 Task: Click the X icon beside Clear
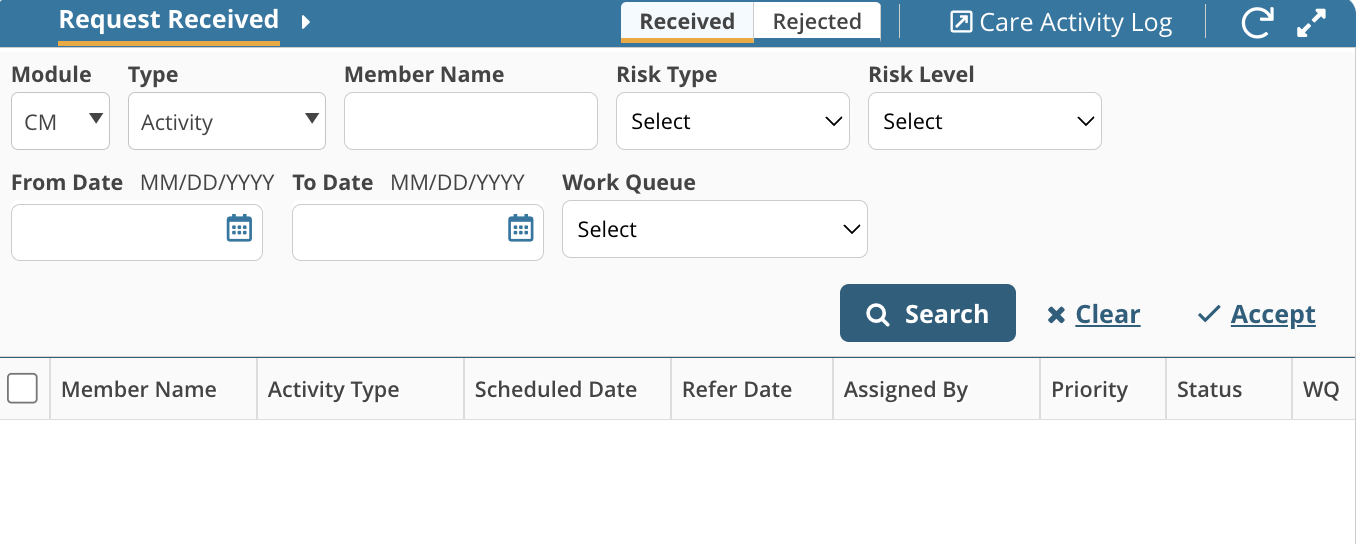(x=1056, y=316)
